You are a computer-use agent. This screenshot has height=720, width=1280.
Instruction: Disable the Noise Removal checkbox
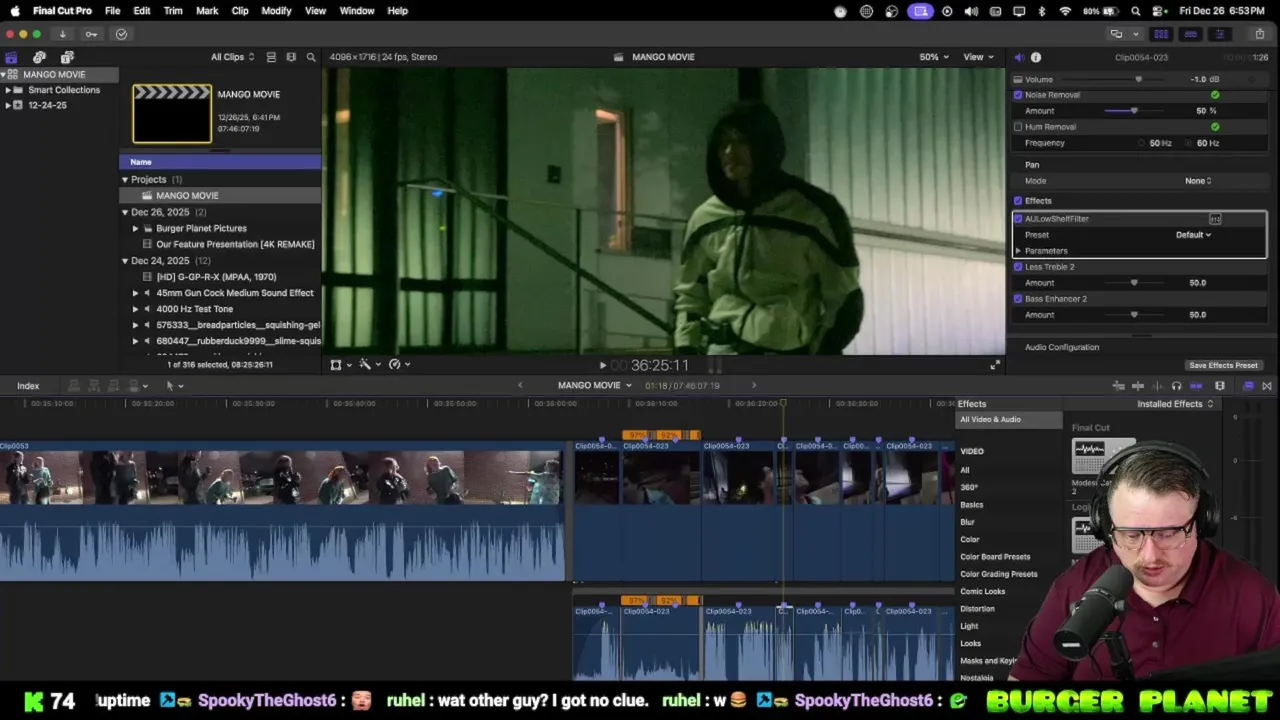(x=1018, y=95)
